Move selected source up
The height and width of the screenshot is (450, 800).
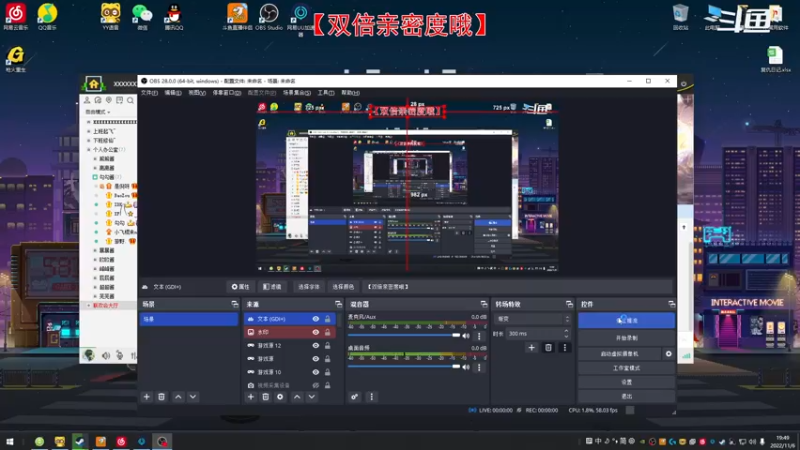coord(297,396)
